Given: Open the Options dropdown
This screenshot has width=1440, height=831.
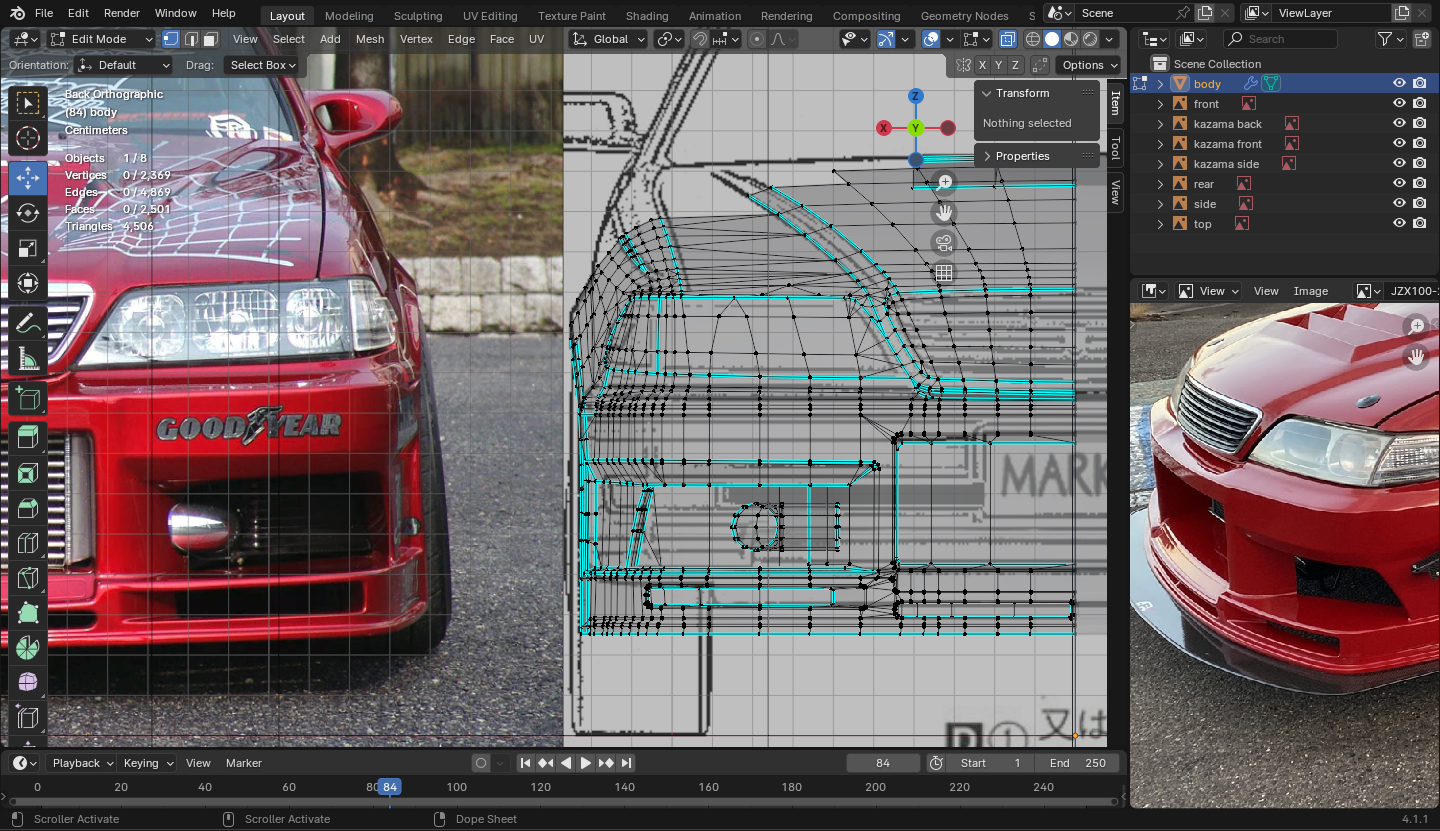Looking at the screenshot, I should (1089, 65).
